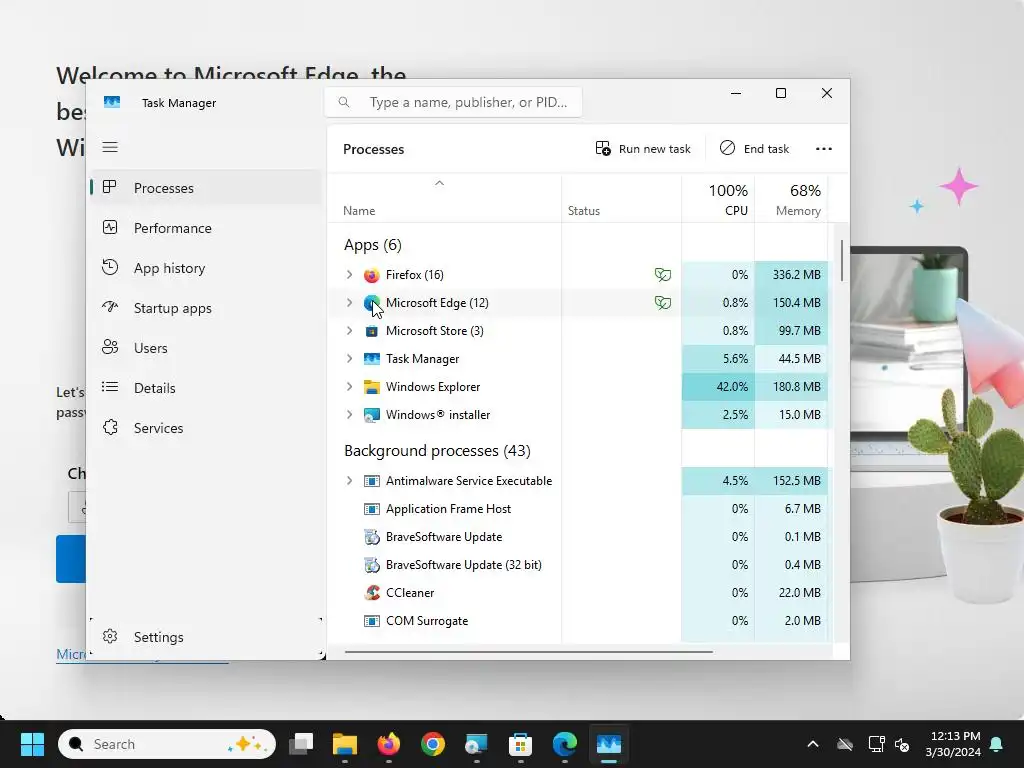Click the Microsoft Edge process icon

pos(372,303)
